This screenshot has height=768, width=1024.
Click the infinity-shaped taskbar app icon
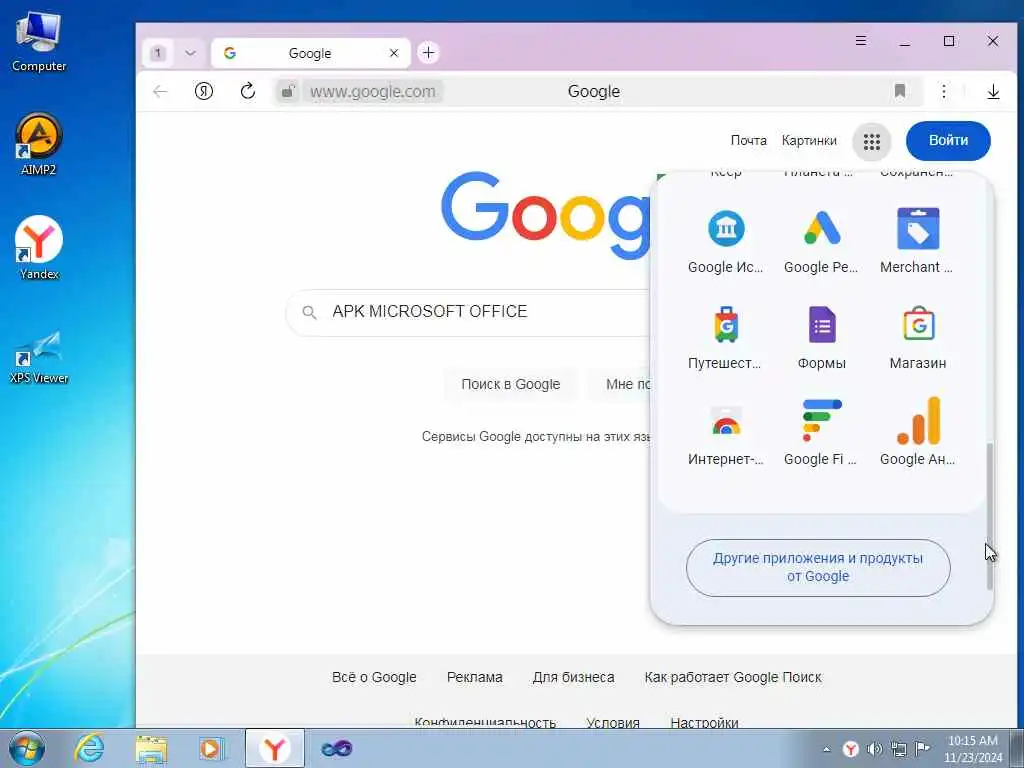(337, 748)
